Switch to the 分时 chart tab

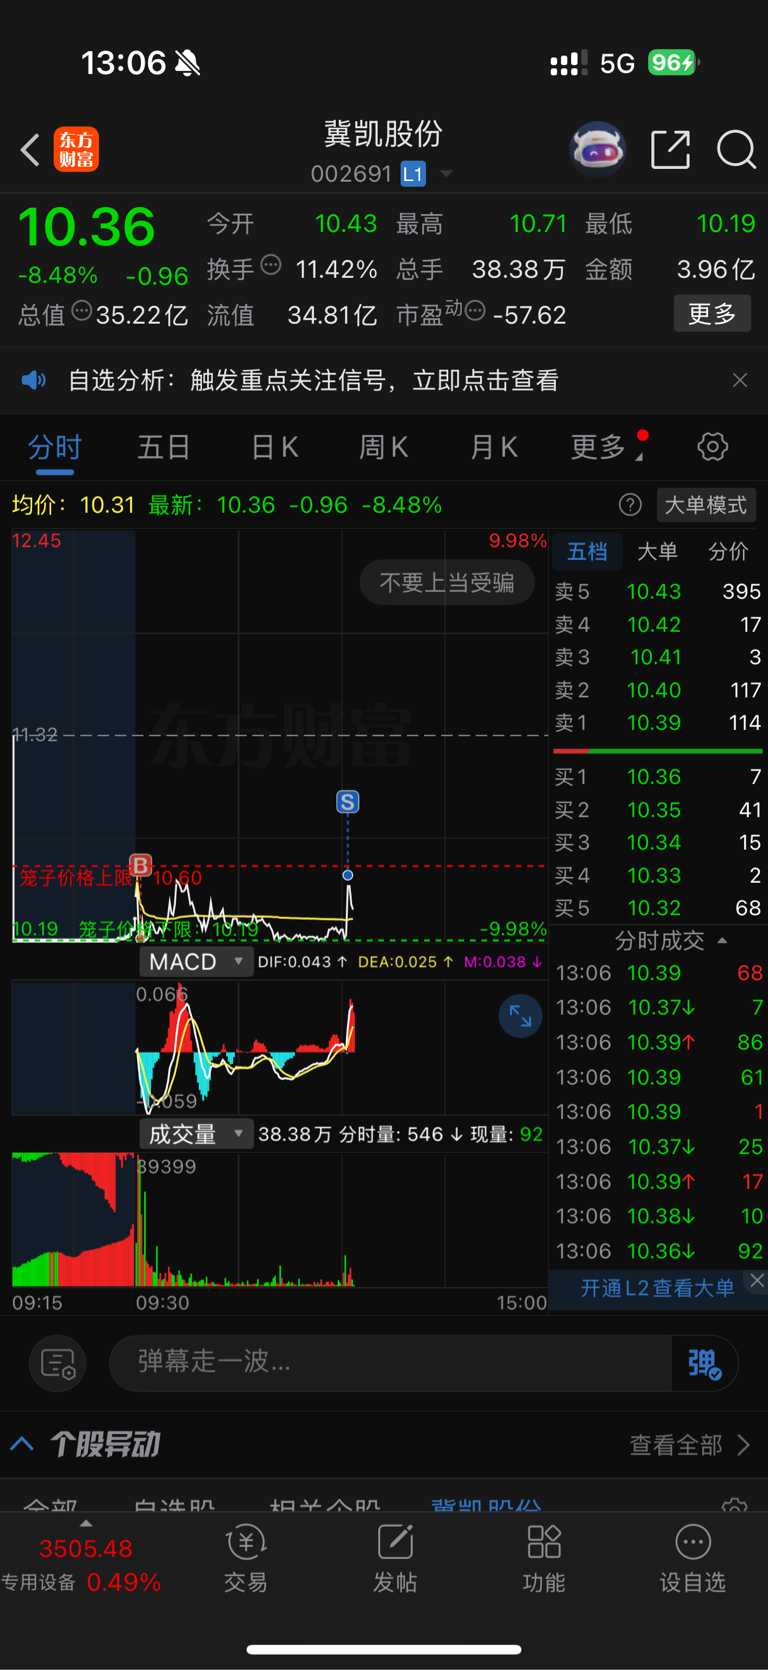click(55, 447)
